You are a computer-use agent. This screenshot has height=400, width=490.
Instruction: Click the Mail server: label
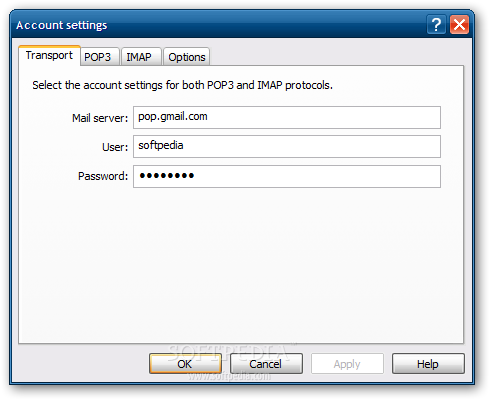pyautogui.click(x=100, y=118)
